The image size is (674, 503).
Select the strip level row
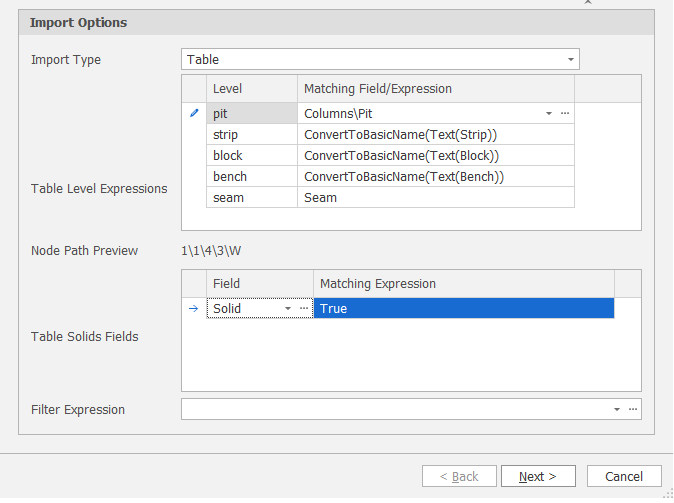click(251, 134)
